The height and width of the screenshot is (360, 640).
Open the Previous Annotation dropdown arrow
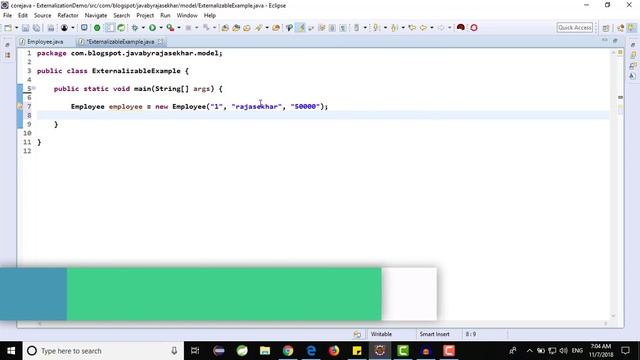(403, 28)
